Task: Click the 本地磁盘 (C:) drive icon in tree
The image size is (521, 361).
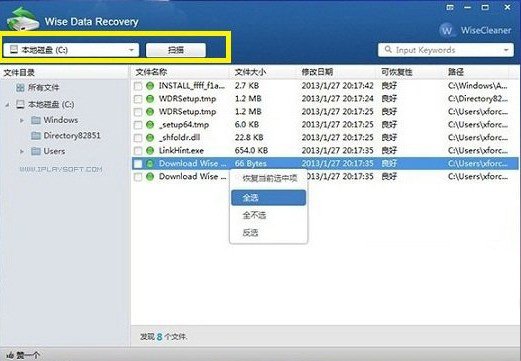Action: [x=20, y=104]
